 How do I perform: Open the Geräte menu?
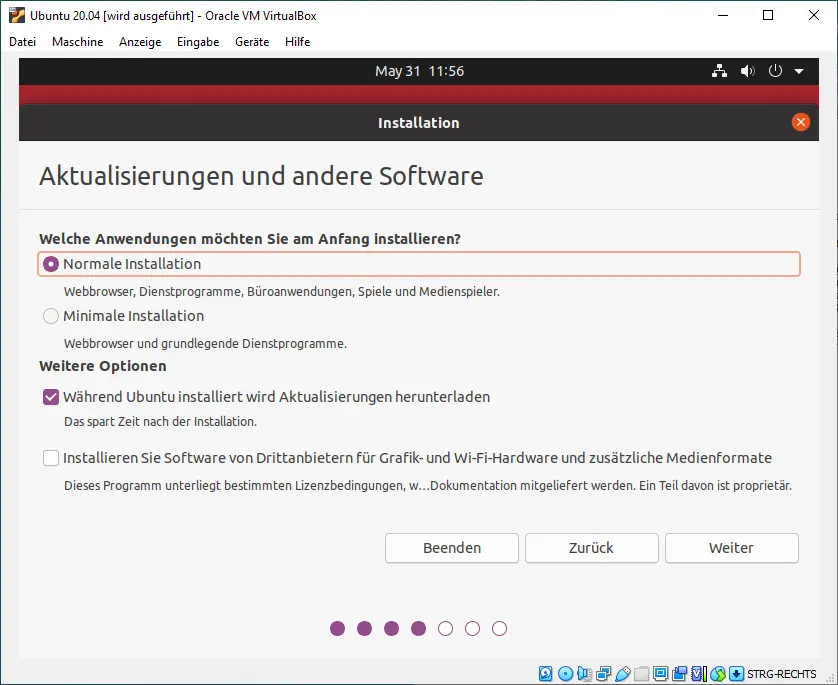tap(251, 42)
